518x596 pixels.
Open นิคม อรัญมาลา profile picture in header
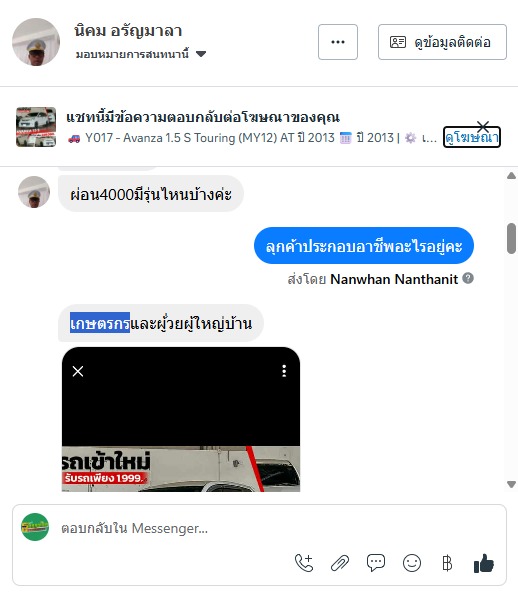36,42
